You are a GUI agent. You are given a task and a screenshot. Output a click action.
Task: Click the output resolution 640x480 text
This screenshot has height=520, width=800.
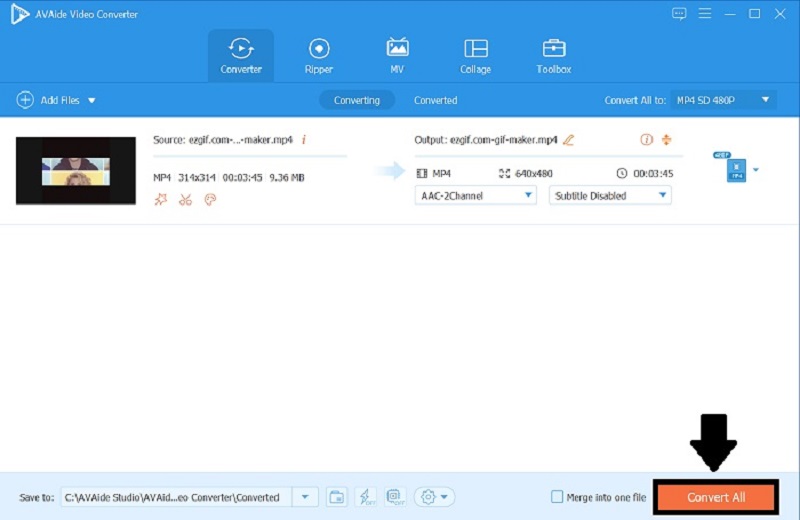coord(534,174)
